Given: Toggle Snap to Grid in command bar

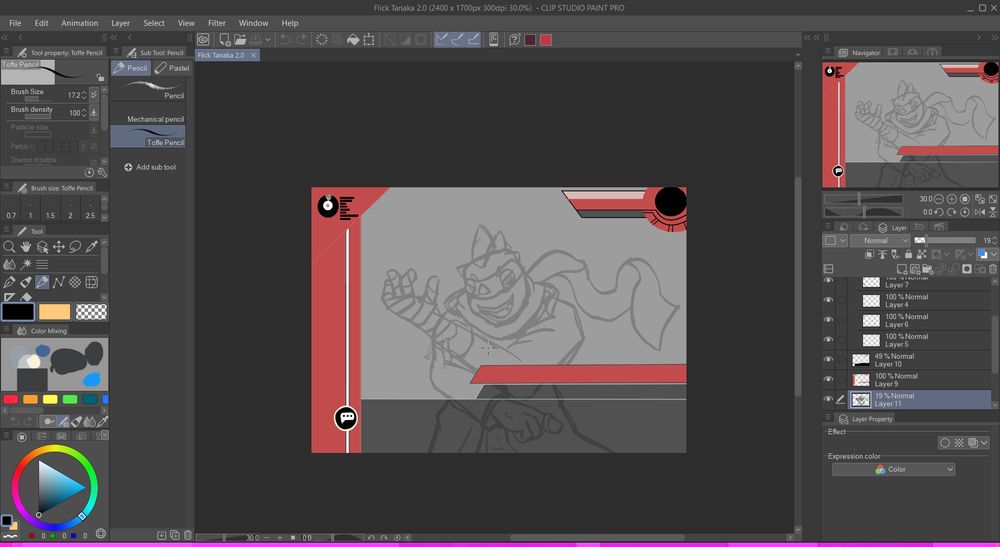Looking at the screenshot, I should pyautogui.click(x=473, y=40).
